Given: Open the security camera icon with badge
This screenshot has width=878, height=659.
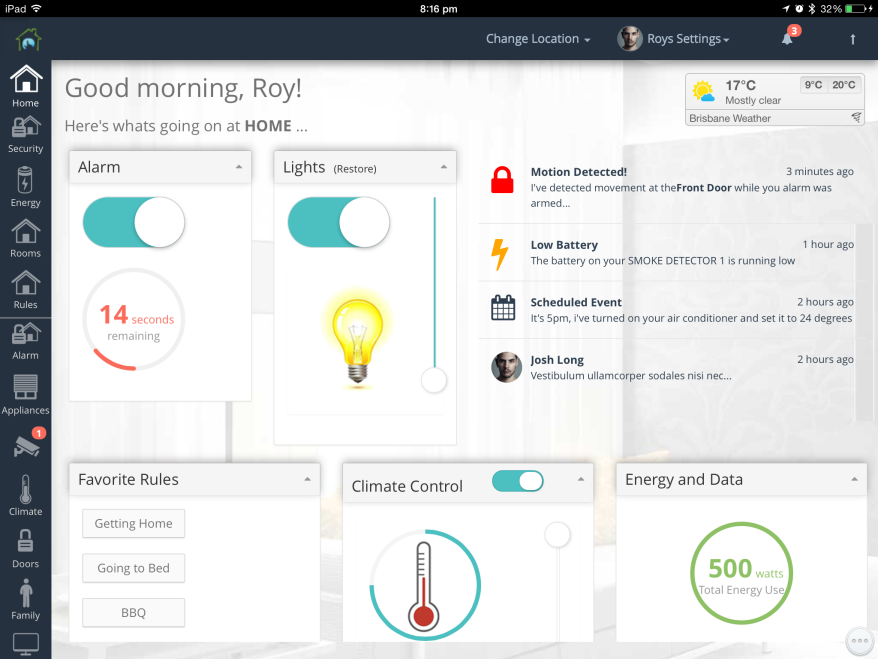Looking at the screenshot, I should pyautogui.click(x=27, y=445).
